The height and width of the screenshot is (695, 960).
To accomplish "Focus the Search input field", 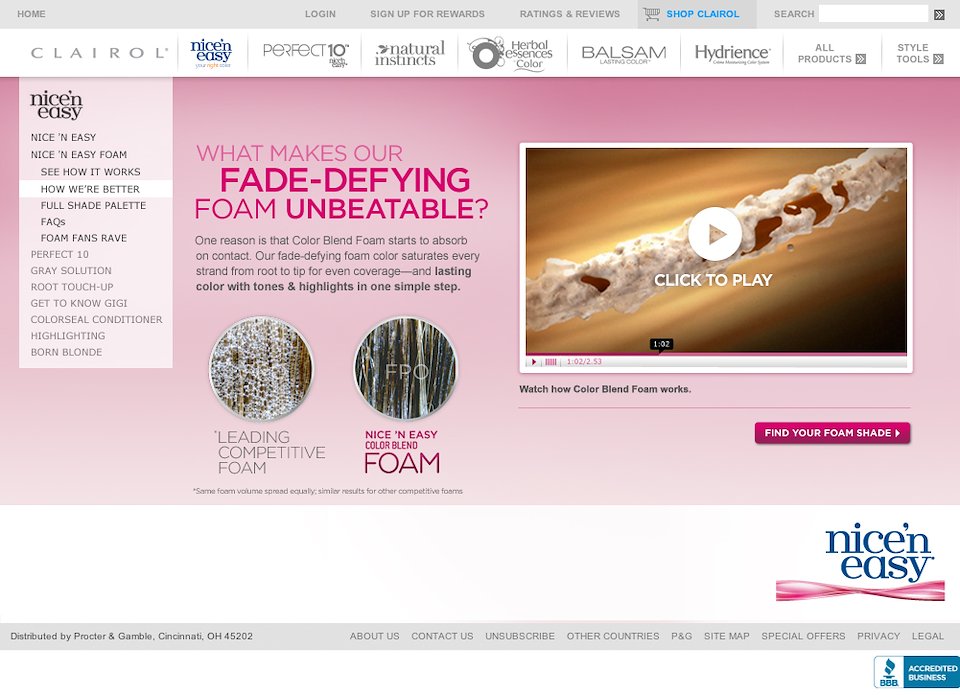I will click(x=873, y=13).
